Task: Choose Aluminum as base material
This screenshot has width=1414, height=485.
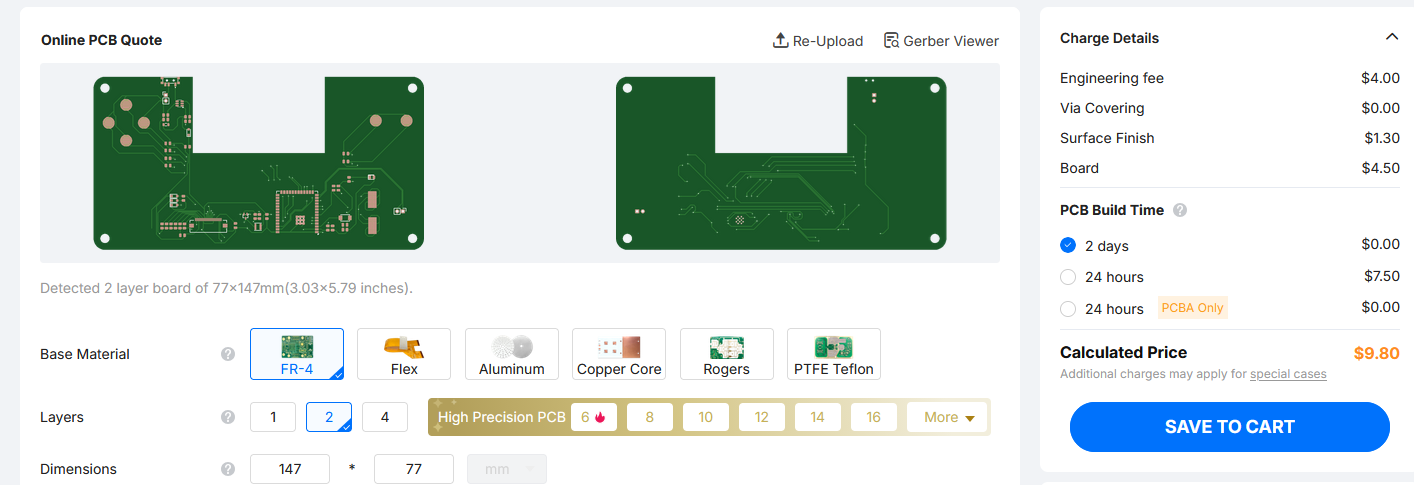Action: (511, 354)
